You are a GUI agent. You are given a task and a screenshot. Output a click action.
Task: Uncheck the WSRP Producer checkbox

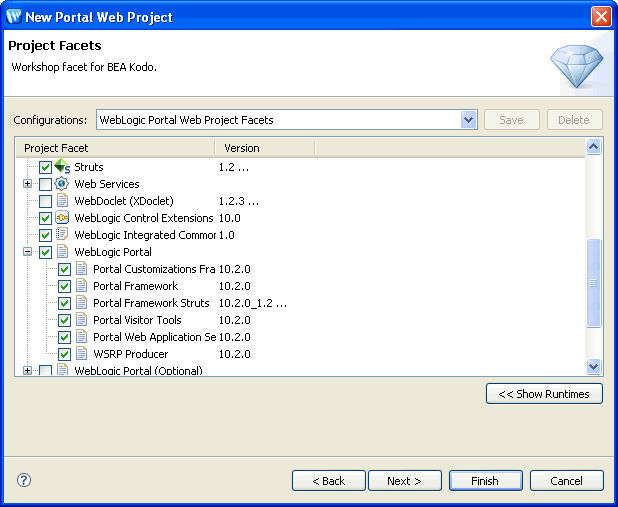[64, 354]
